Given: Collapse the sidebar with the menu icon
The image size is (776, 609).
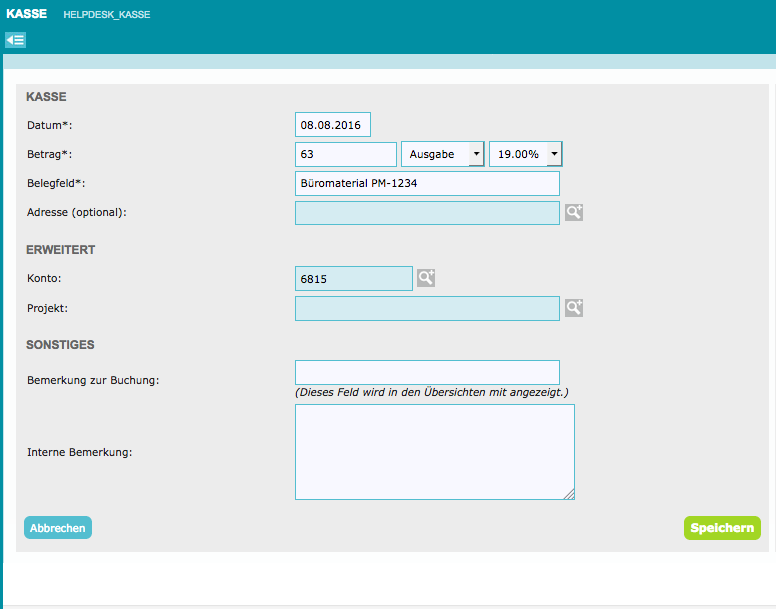Looking at the screenshot, I should [x=15, y=40].
